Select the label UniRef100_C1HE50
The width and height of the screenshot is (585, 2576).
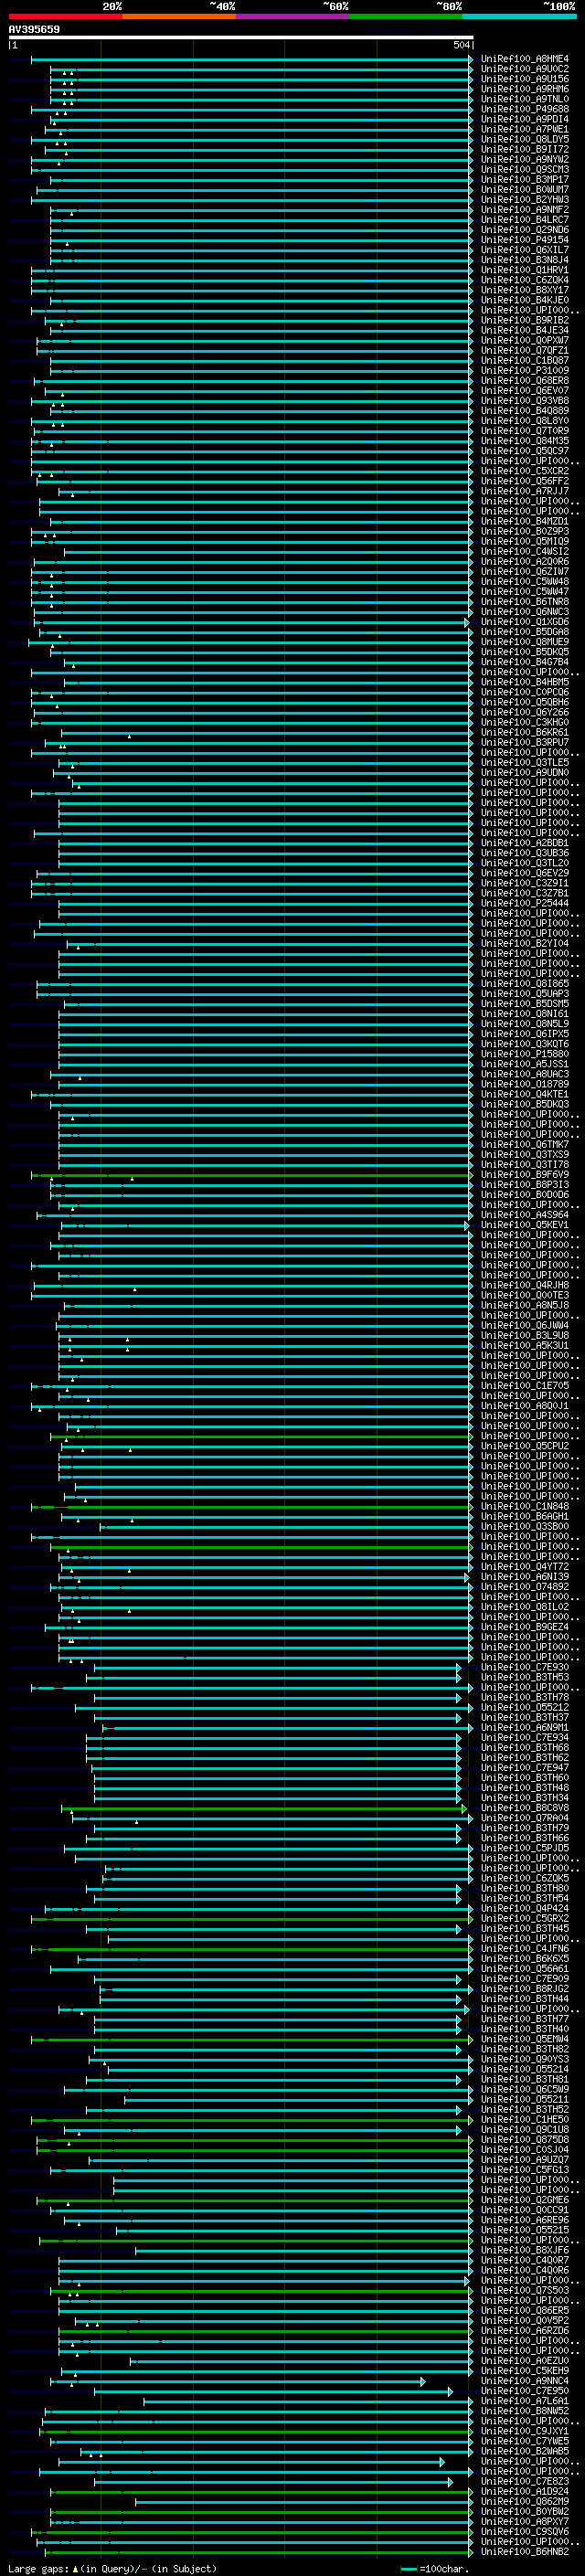click(525, 2120)
